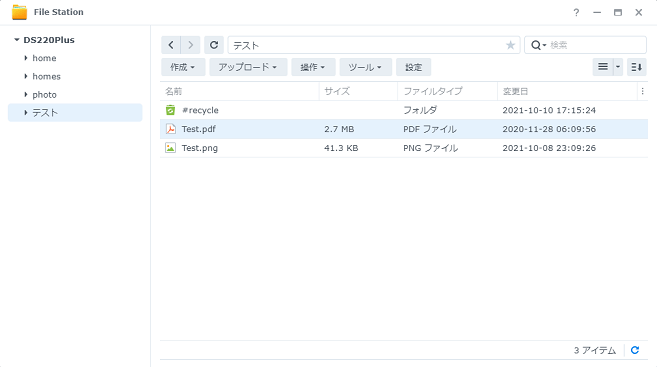This screenshot has height=367, width=657.
Task: Open the アップロード dropdown menu
Action: (x=248, y=67)
